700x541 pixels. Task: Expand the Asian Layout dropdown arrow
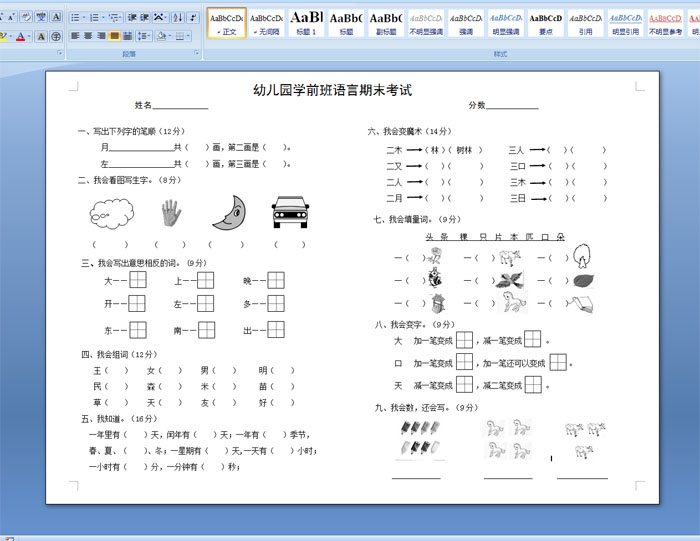[166, 17]
